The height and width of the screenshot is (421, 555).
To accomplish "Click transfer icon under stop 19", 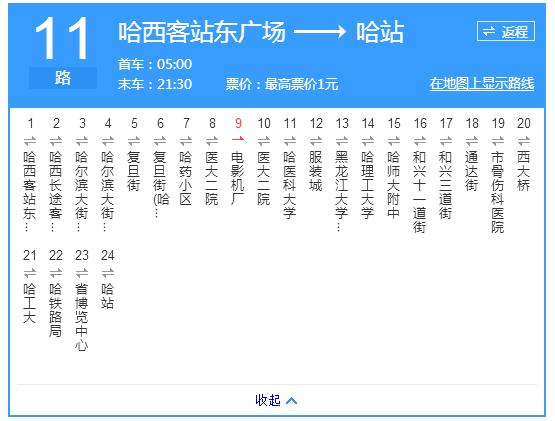I will (x=498, y=141).
